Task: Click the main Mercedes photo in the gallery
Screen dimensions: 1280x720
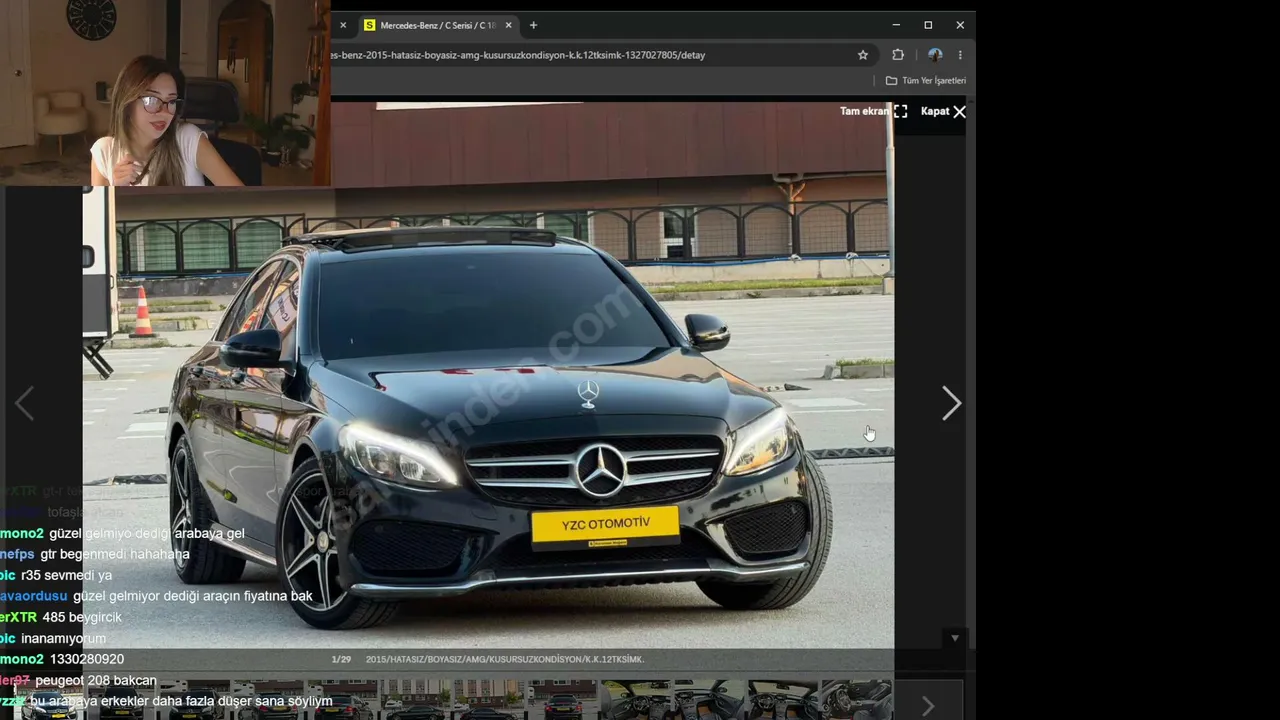Action: 488,375
